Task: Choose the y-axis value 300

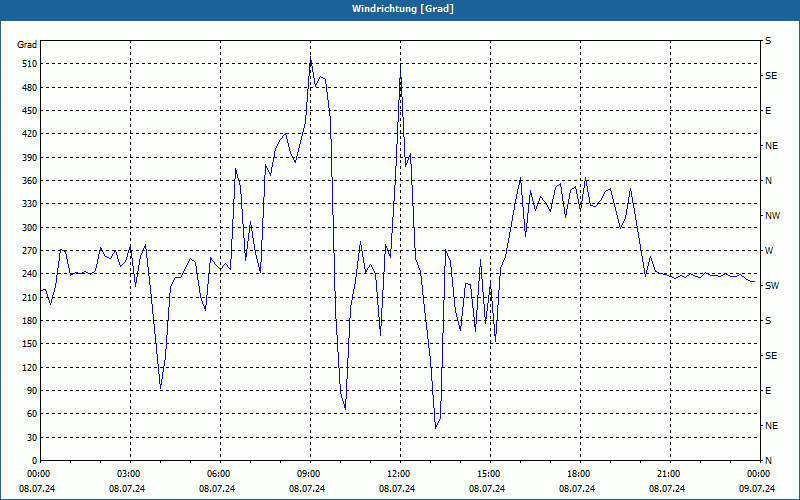Action: (30, 228)
